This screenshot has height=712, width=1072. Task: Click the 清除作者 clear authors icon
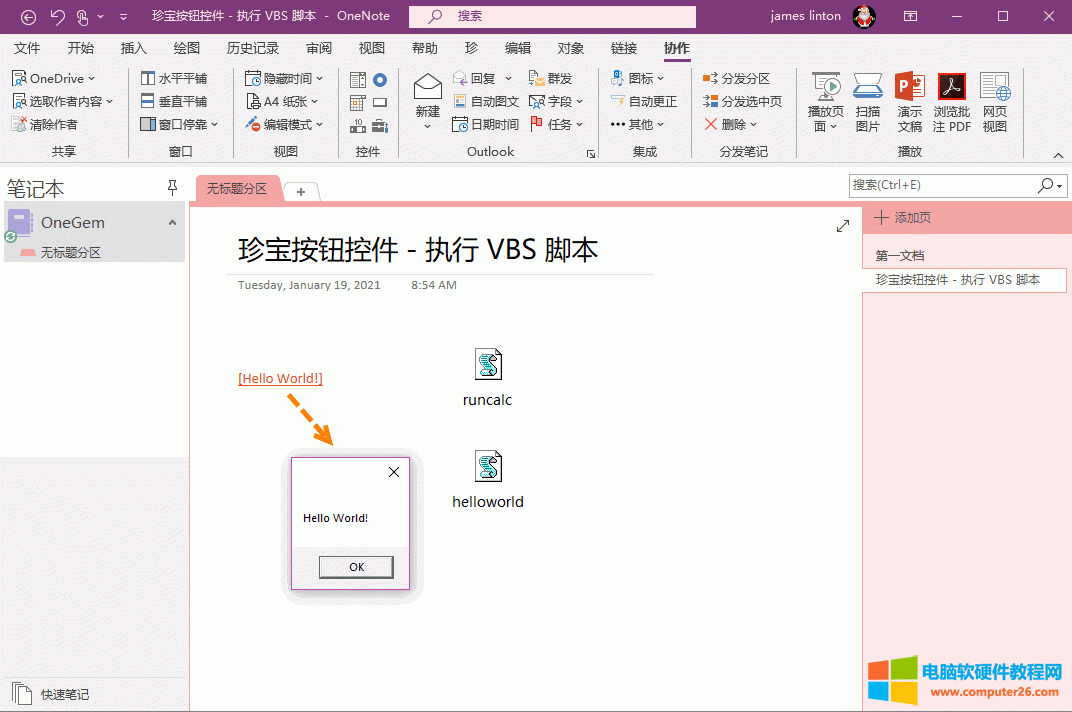click(x=19, y=124)
